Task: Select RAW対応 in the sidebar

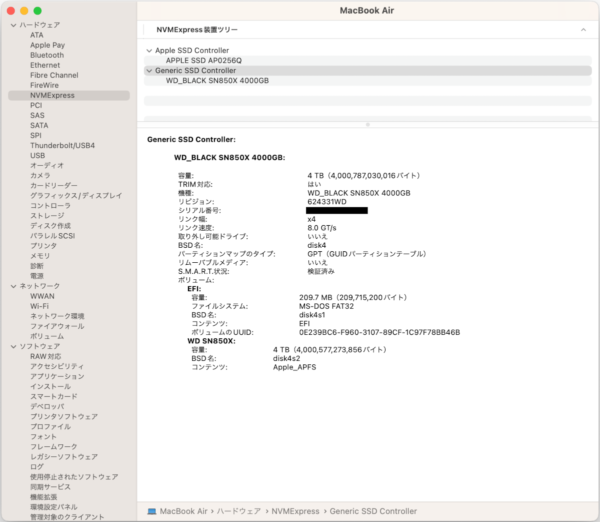Action: [x=46, y=357]
